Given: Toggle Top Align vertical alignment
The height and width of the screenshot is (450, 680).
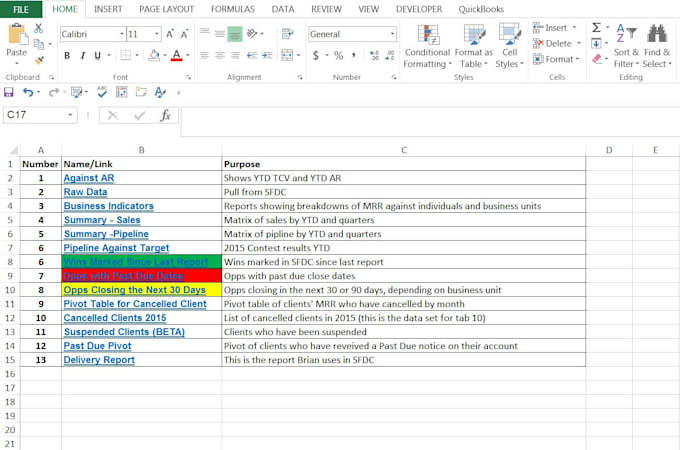Looking at the screenshot, I should (x=205, y=32).
